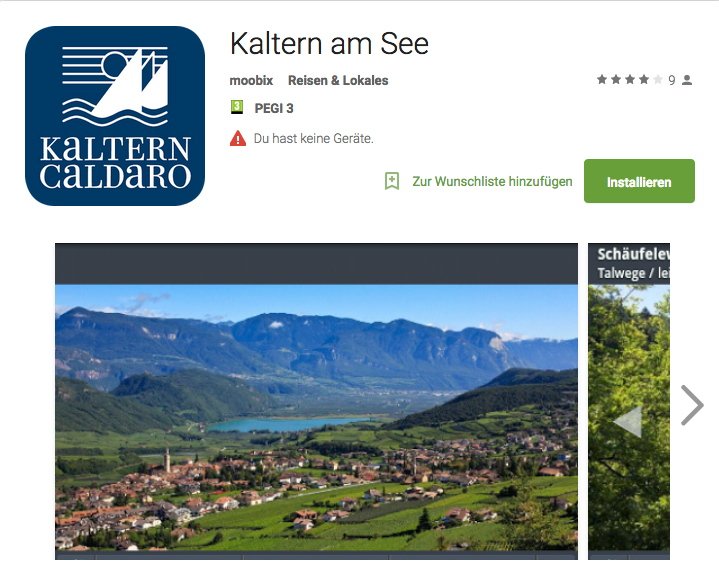
Task: Show next screenshots with right chevron arrow
Action: [x=692, y=405]
